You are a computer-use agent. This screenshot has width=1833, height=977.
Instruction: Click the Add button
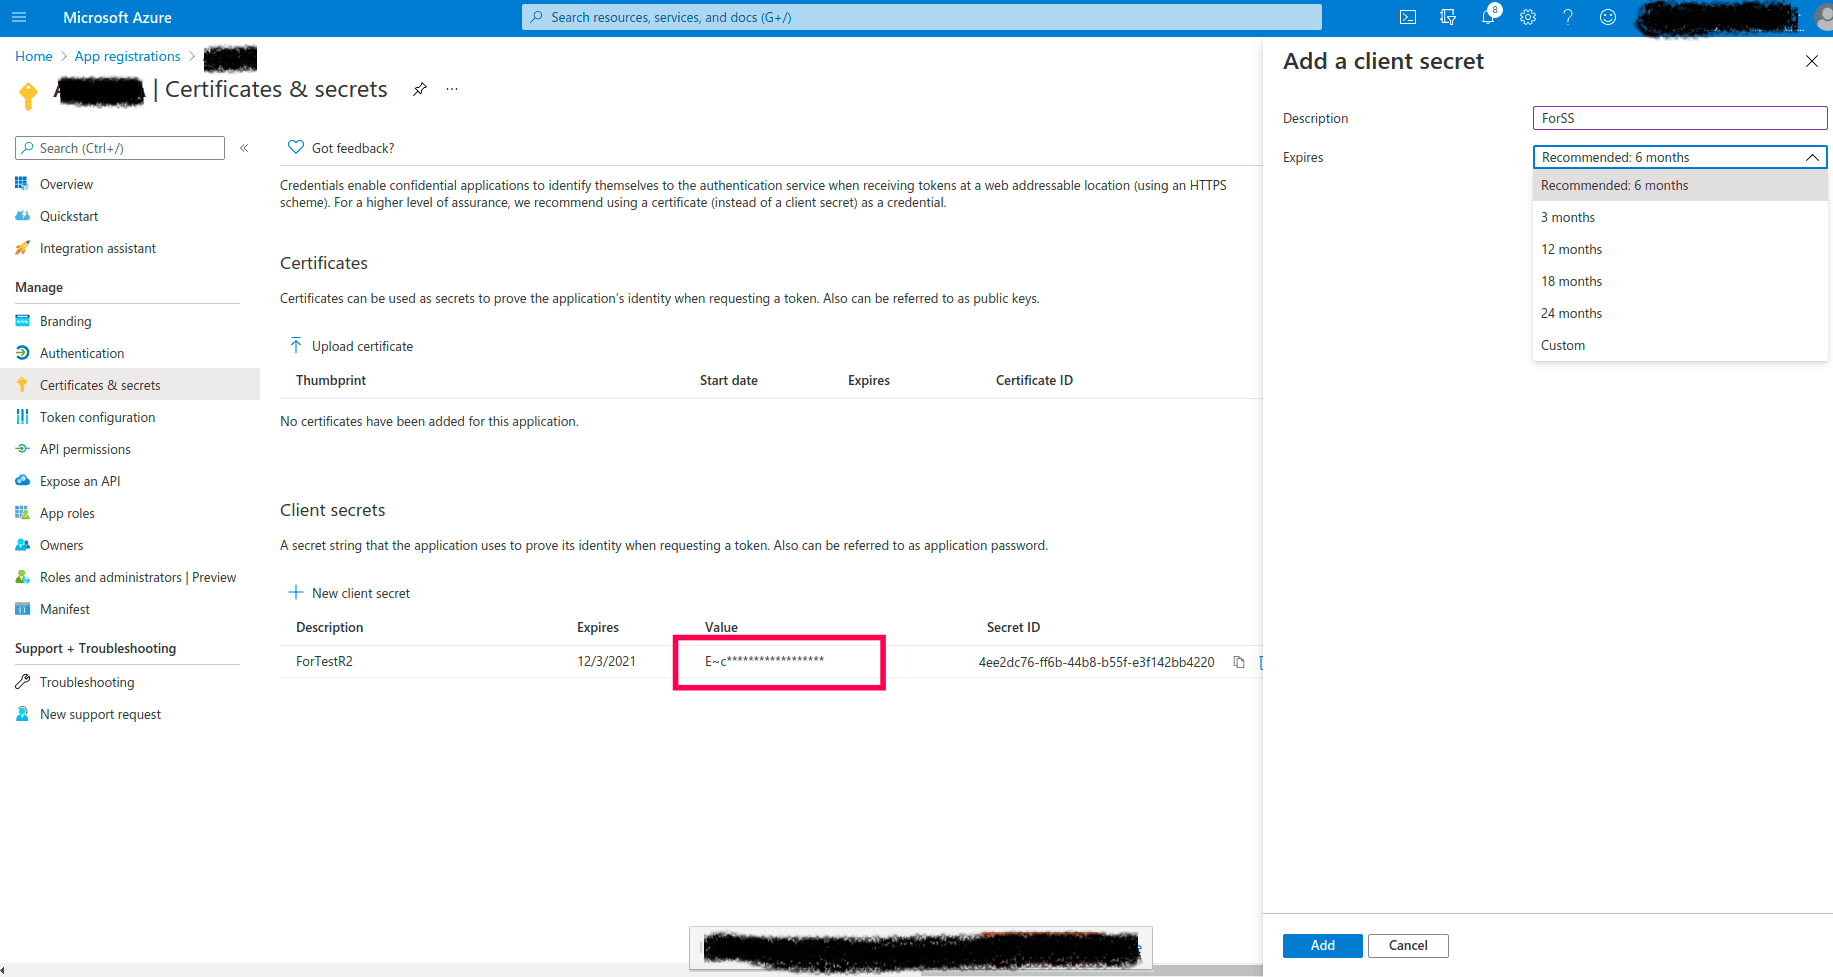1322,945
